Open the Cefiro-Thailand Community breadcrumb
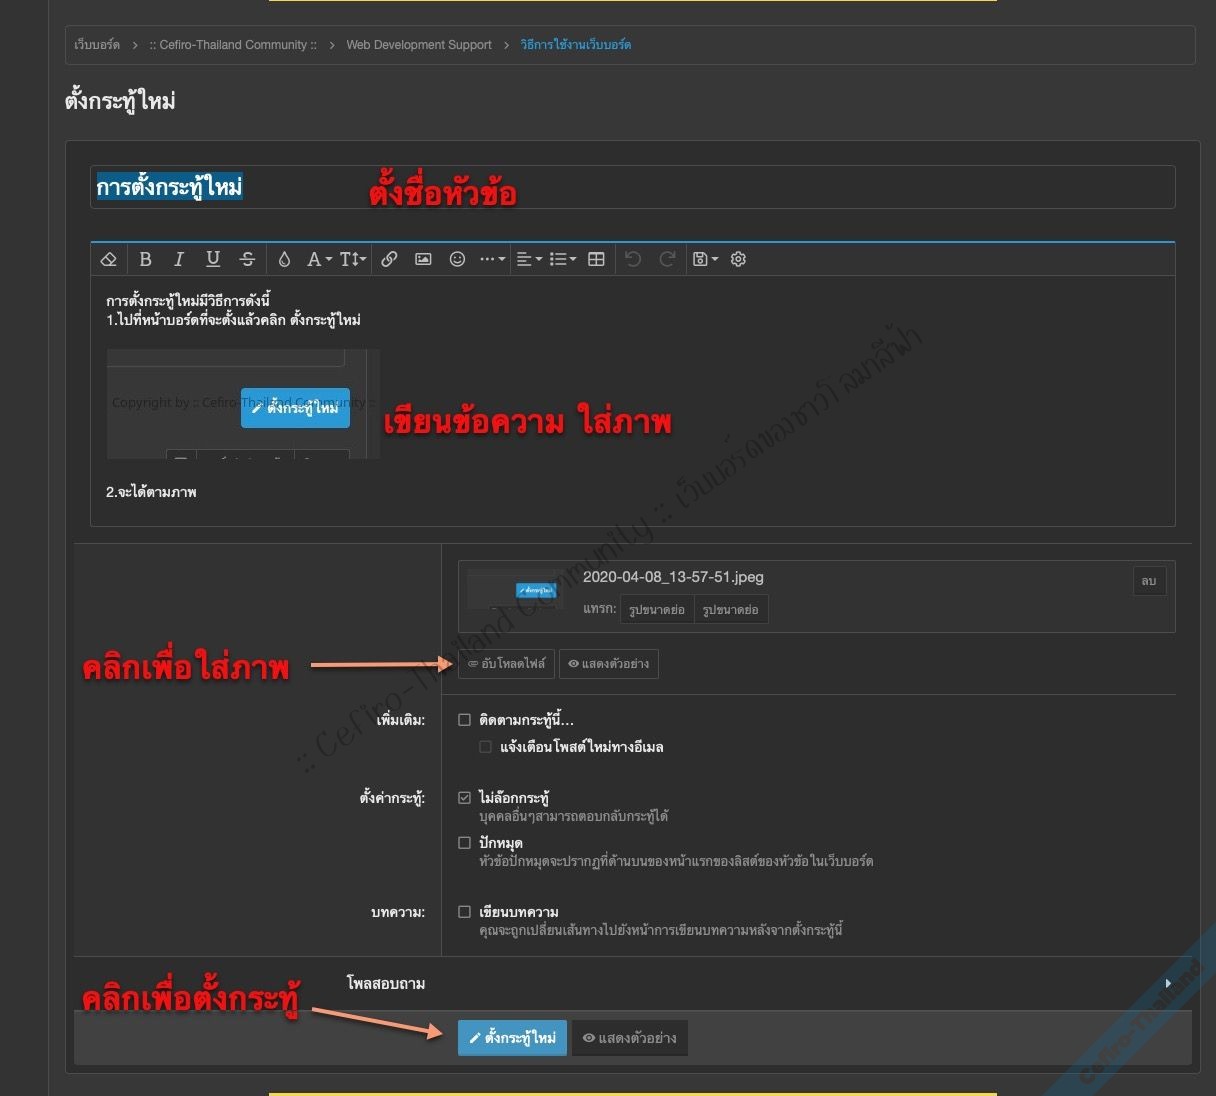Image resolution: width=1216 pixels, height=1096 pixels. pos(233,45)
